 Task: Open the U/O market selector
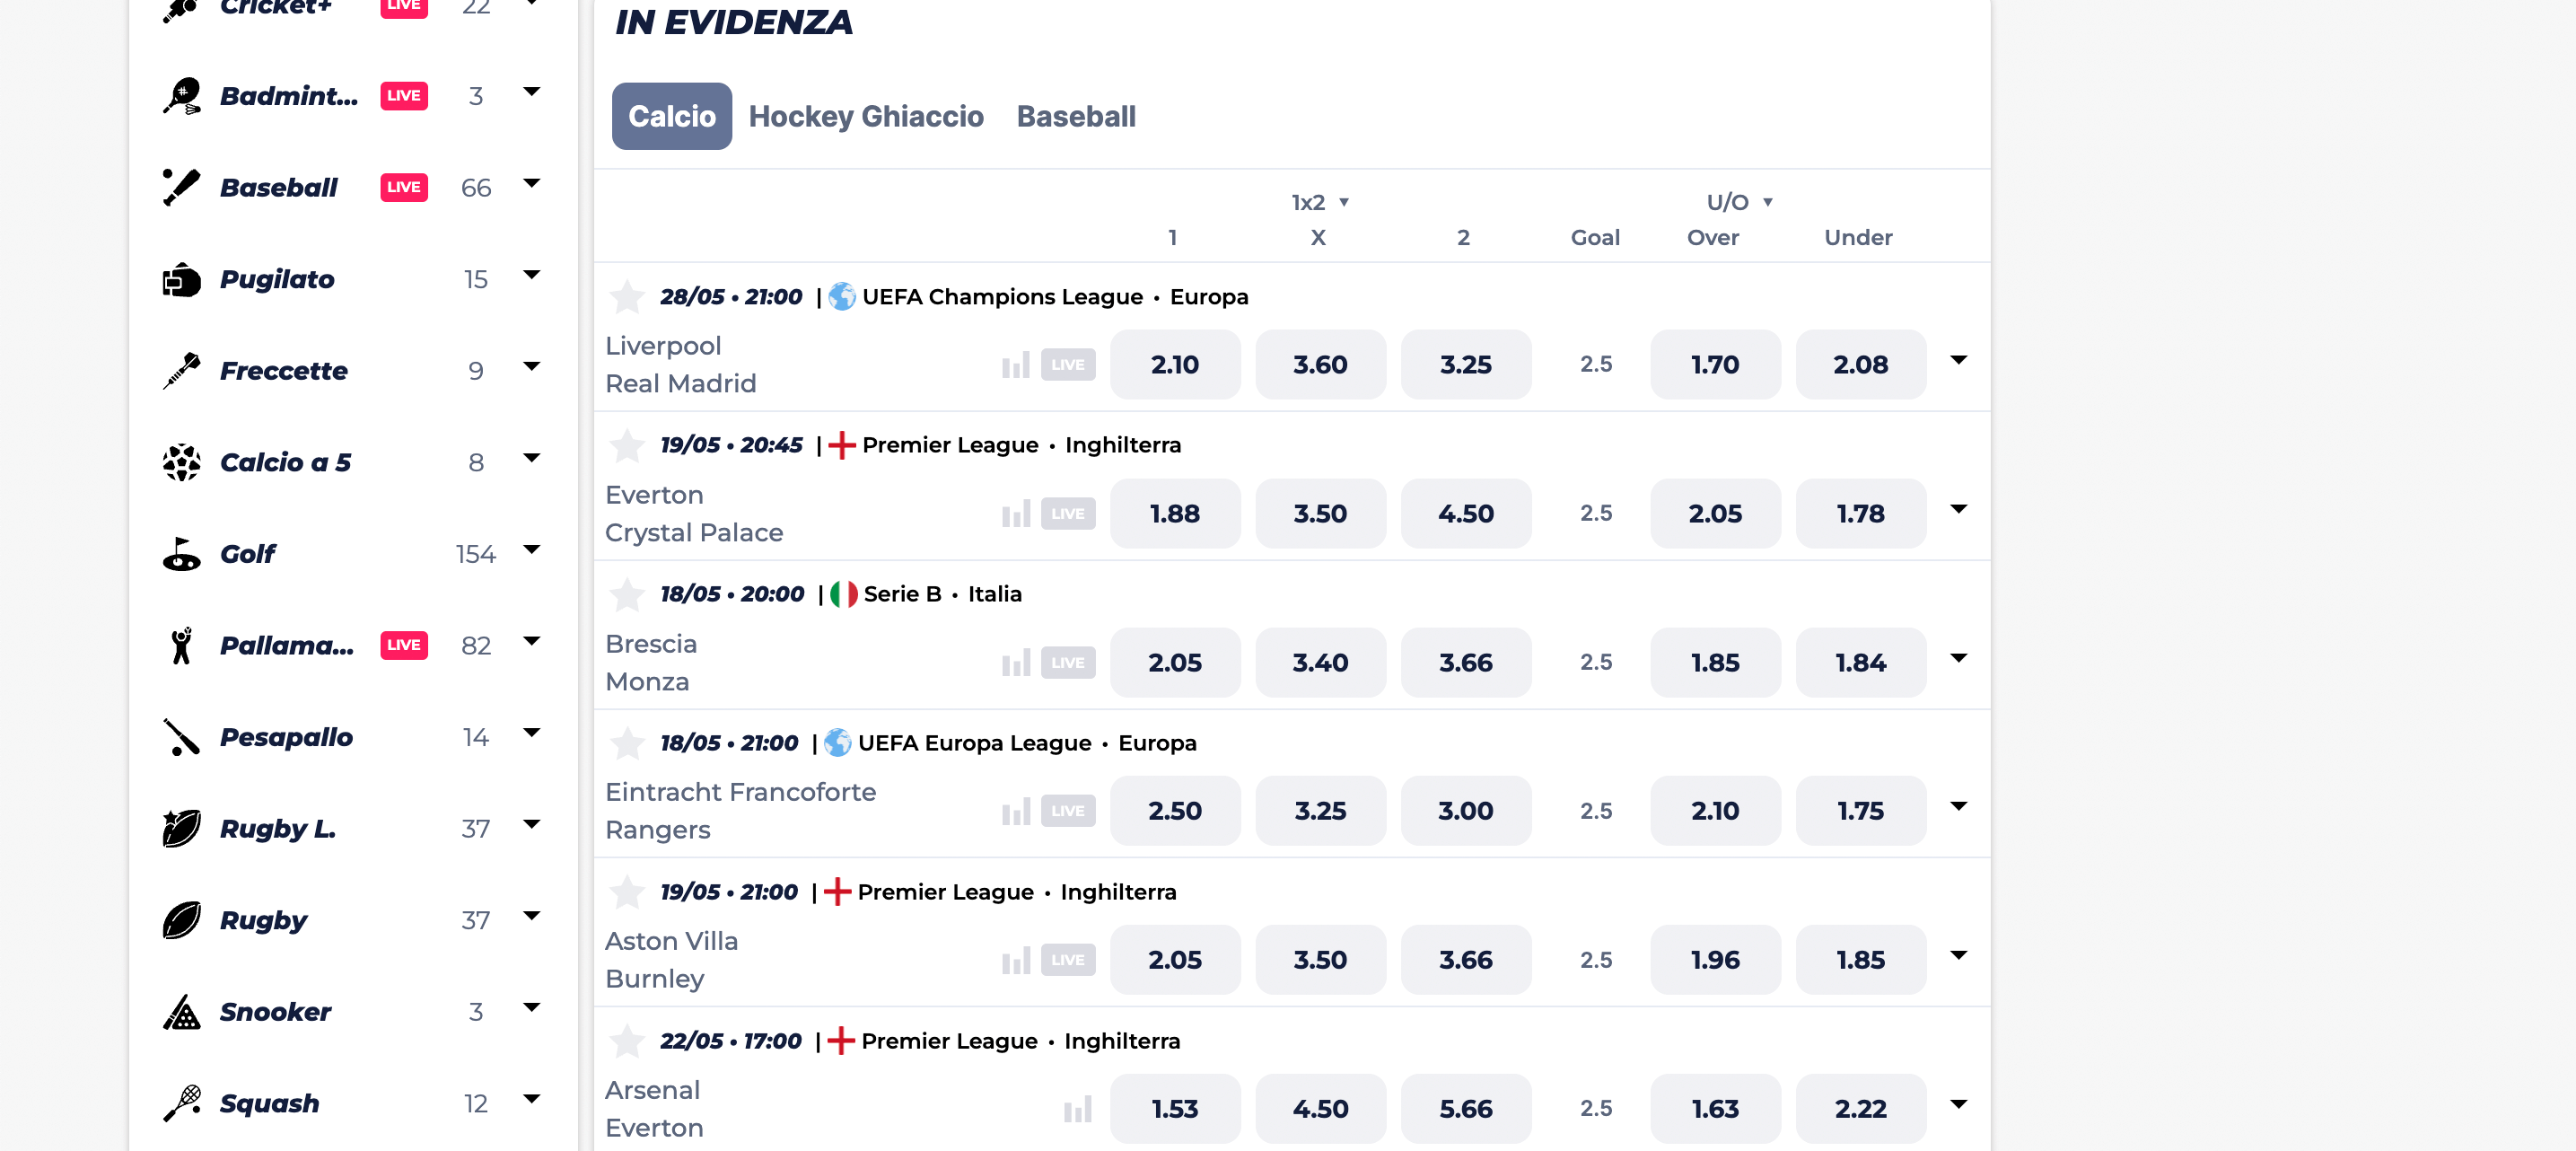coord(1738,201)
